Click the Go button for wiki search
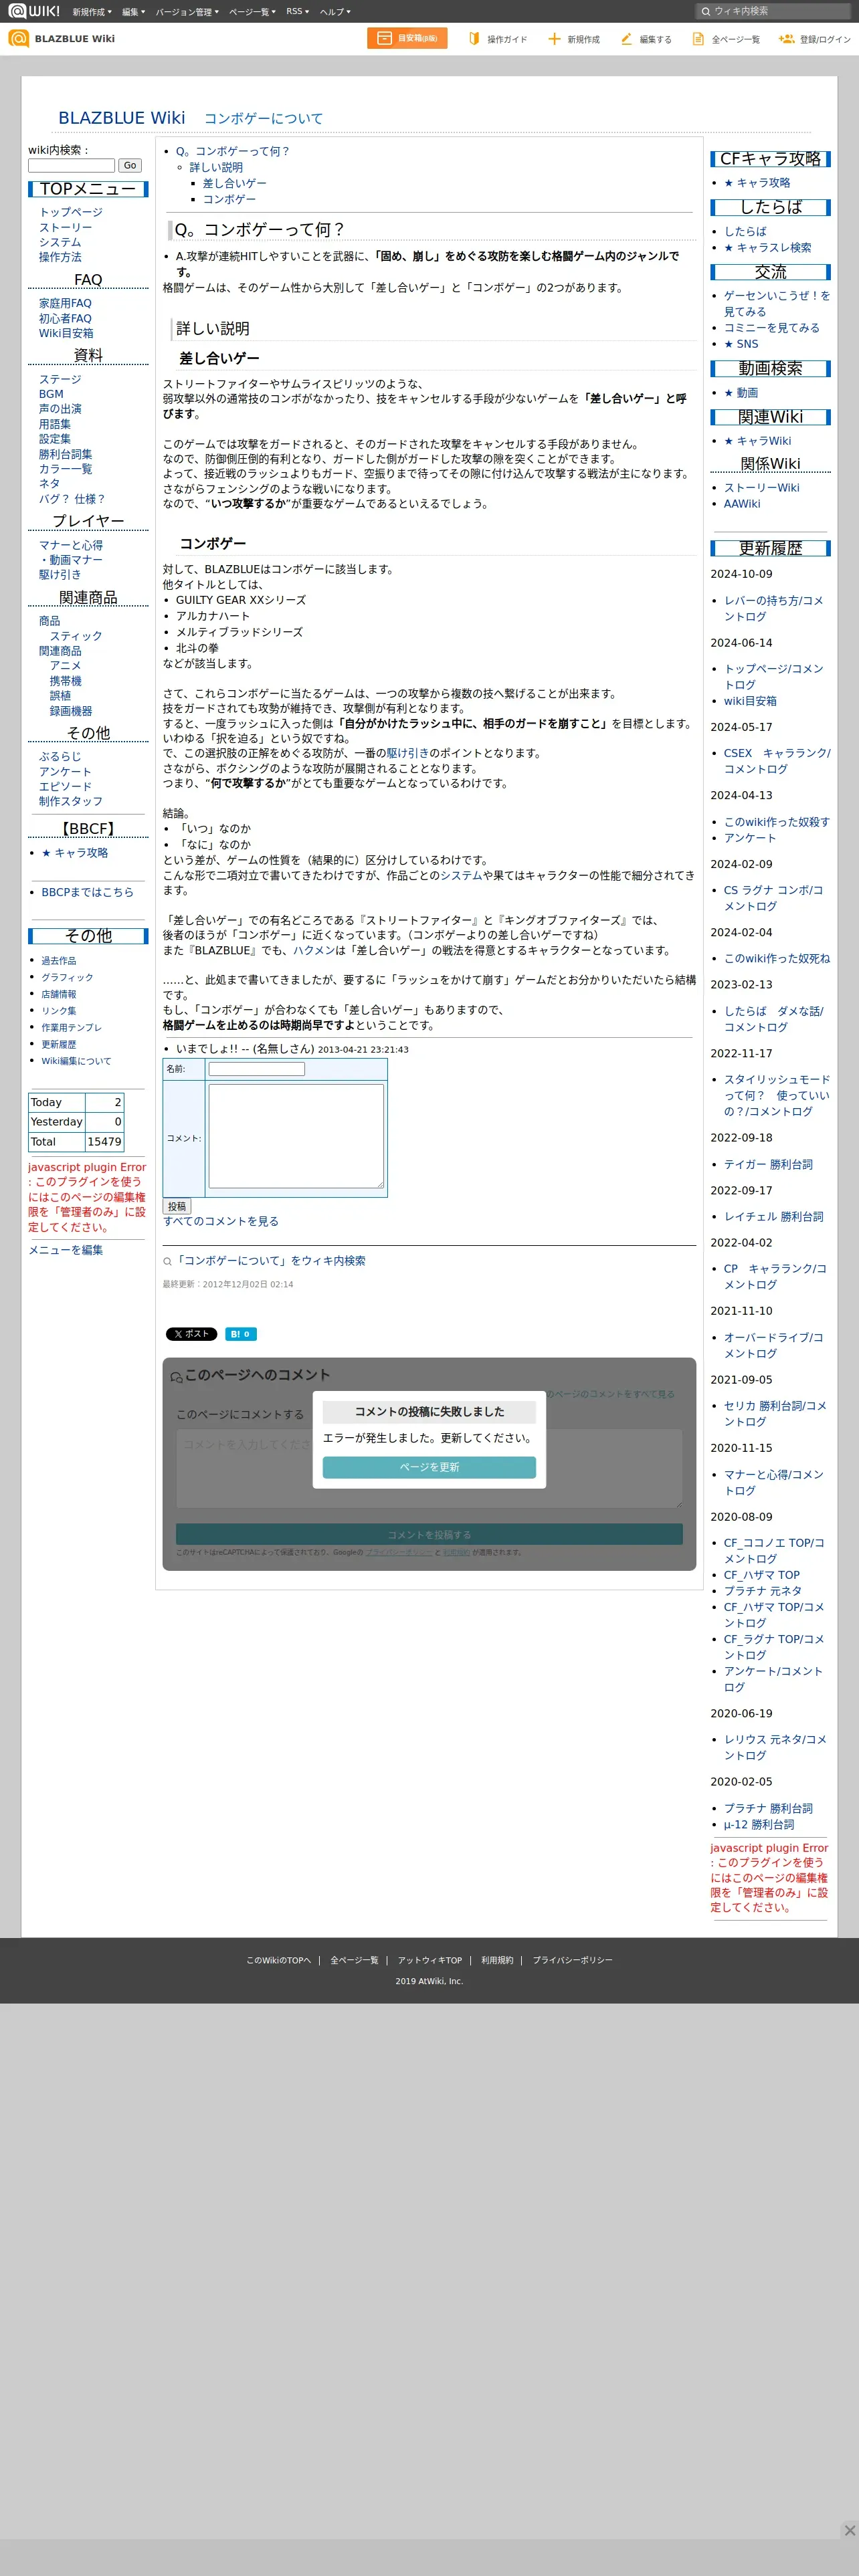The height and width of the screenshot is (2576, 859). [x=130, y=166]
